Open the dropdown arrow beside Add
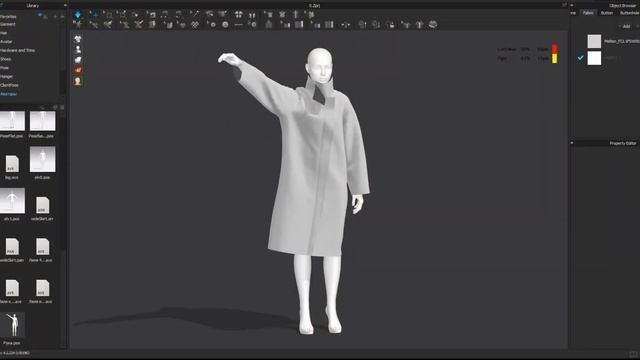640x360 pixels. [619, 27]
